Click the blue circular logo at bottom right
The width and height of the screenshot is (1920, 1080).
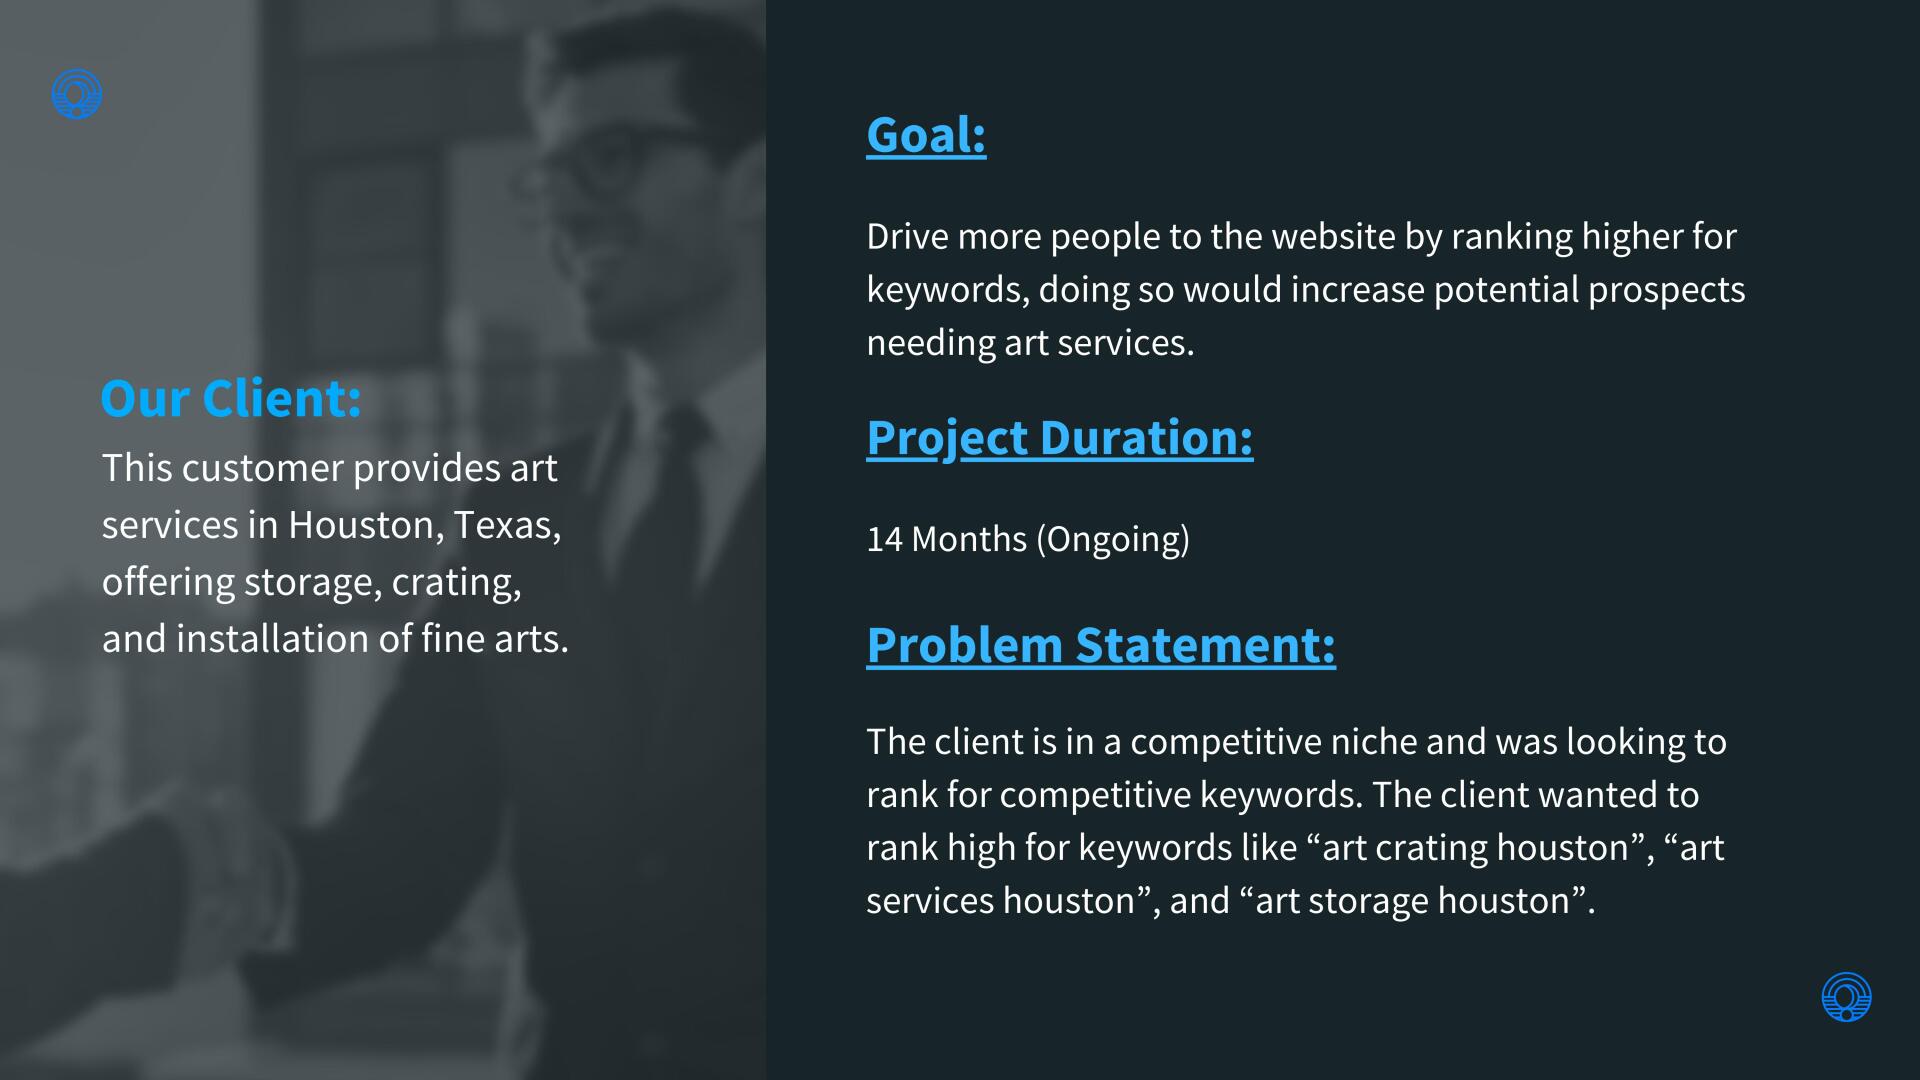pos(1846,997)
